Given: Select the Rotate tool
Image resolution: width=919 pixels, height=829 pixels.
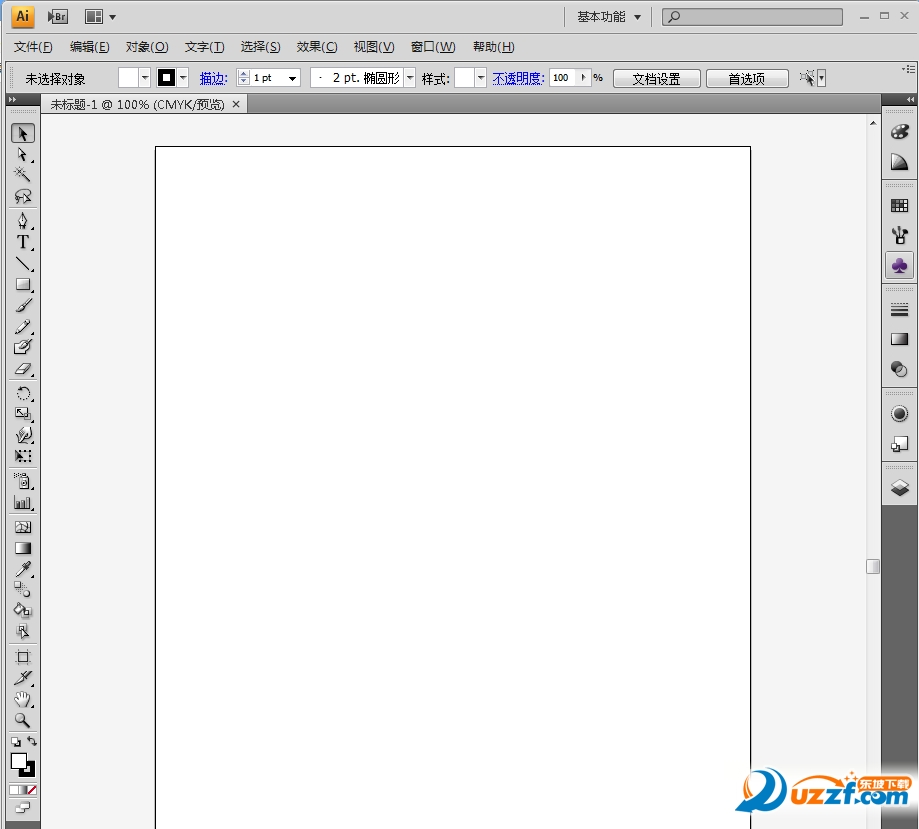Looking at the screenshot, I should point(23,393).
